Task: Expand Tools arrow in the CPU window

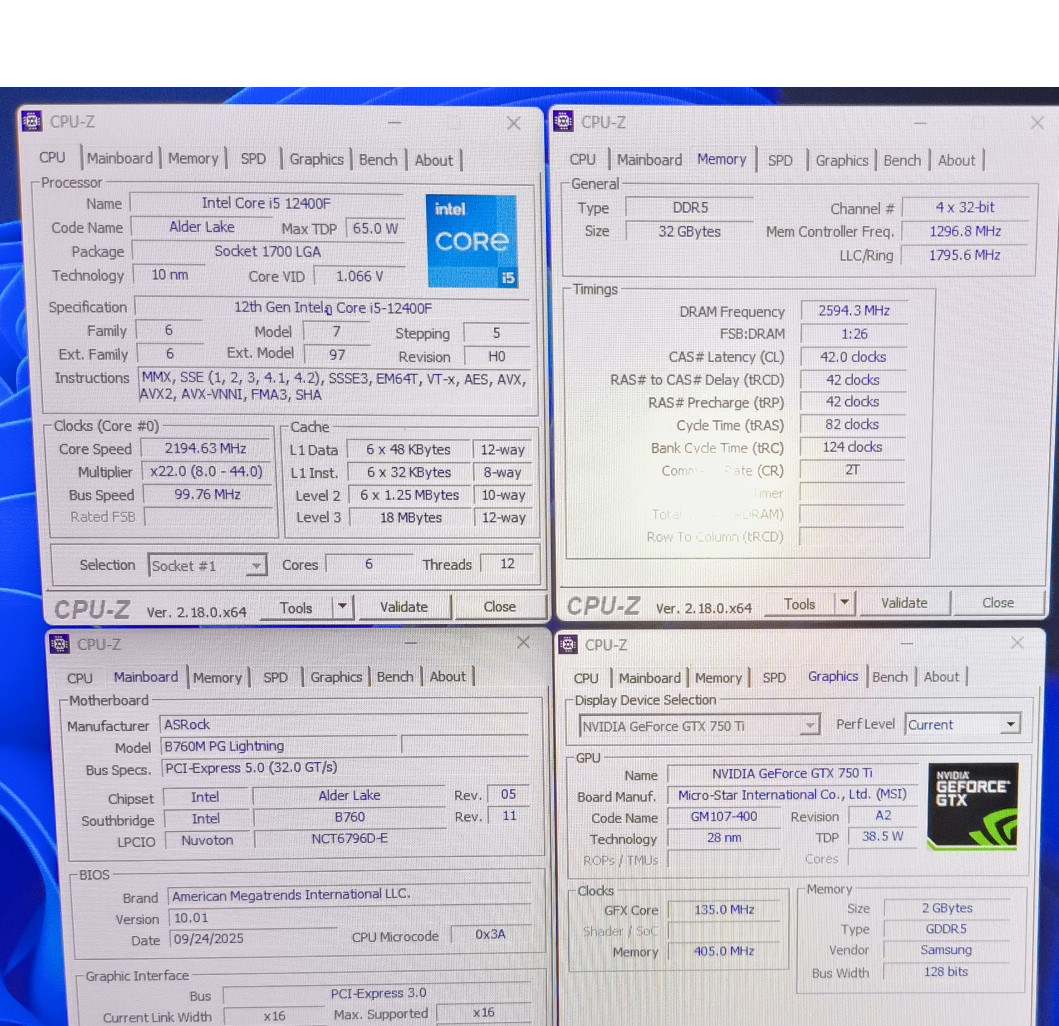Action: coord(342,607)
